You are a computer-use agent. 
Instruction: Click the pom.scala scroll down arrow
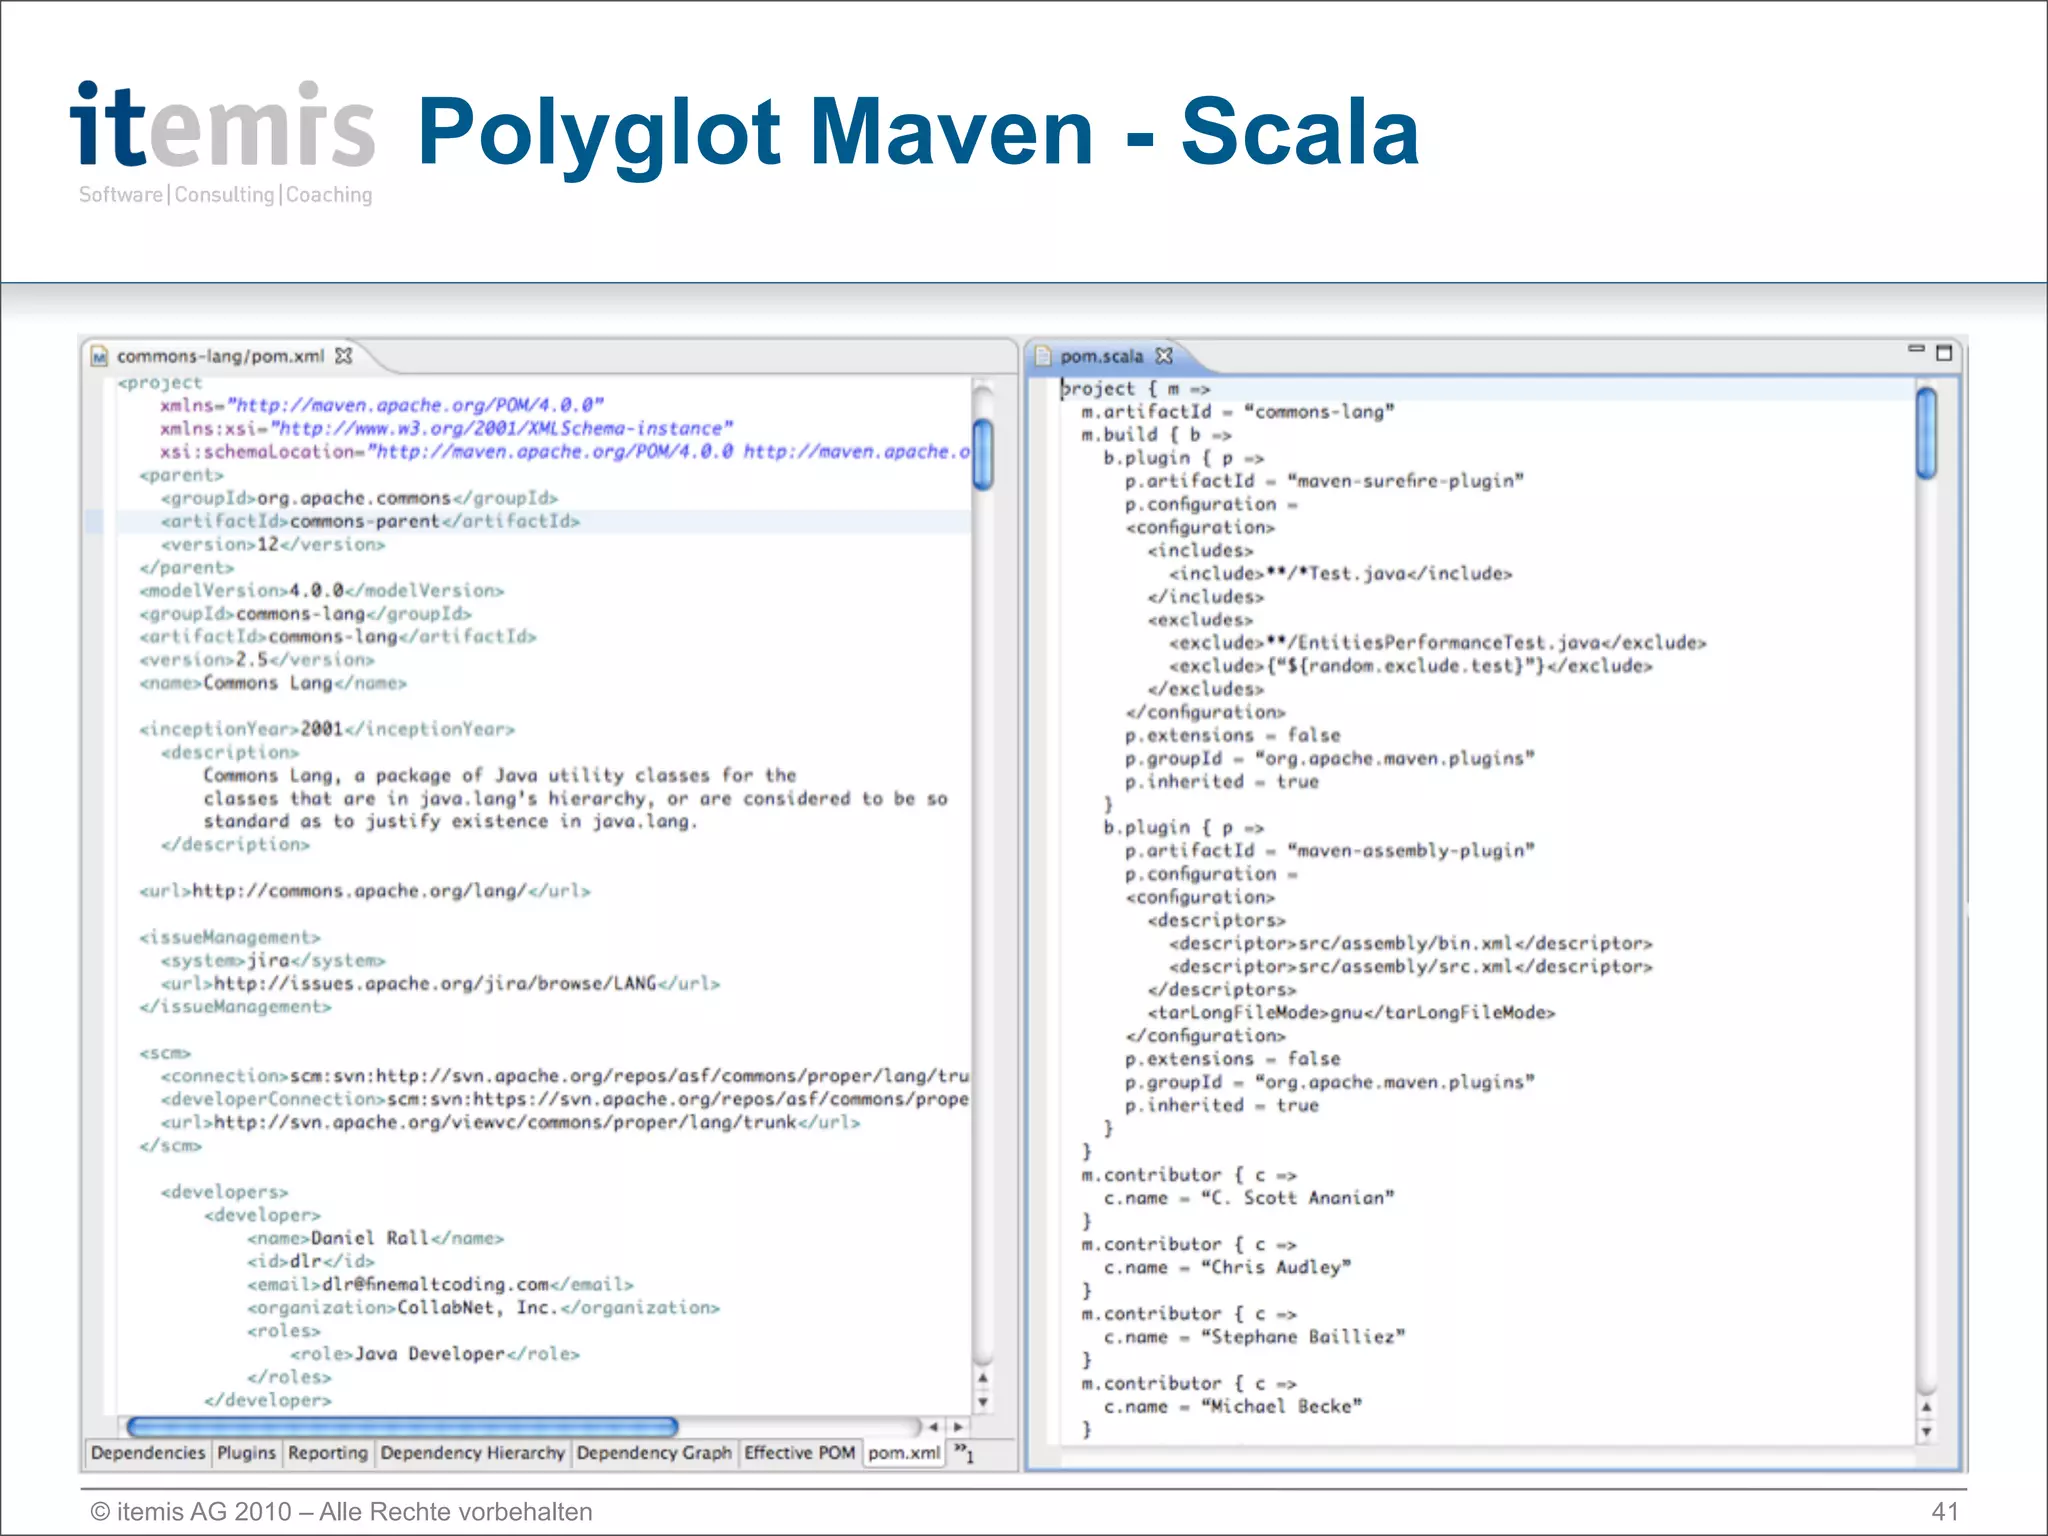(x=1927, y=1431)
